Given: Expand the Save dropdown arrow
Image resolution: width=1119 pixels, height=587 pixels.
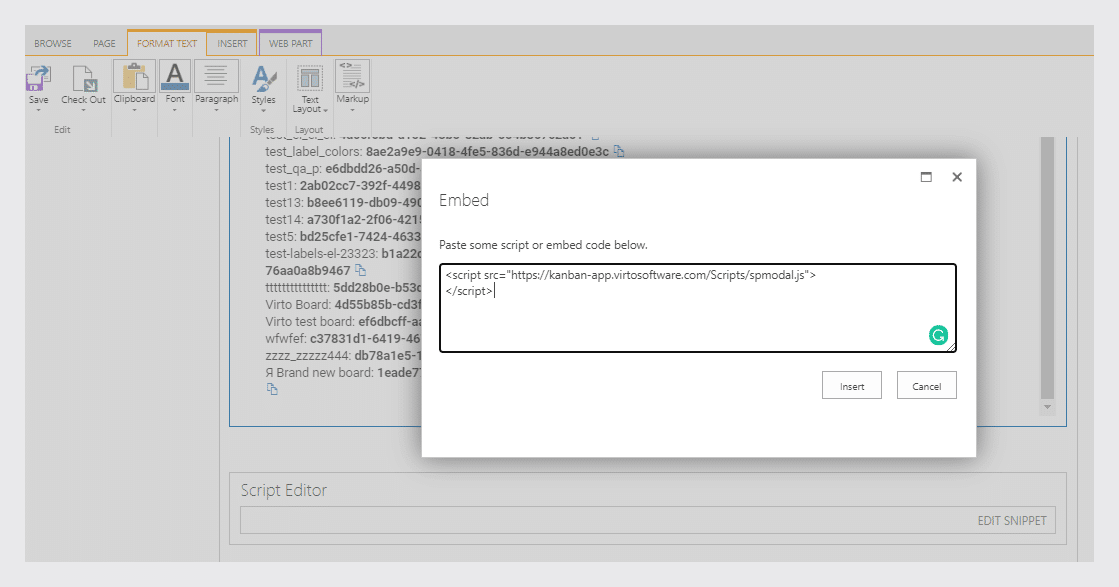Looking at the screenshot, I should pos(39,110).
